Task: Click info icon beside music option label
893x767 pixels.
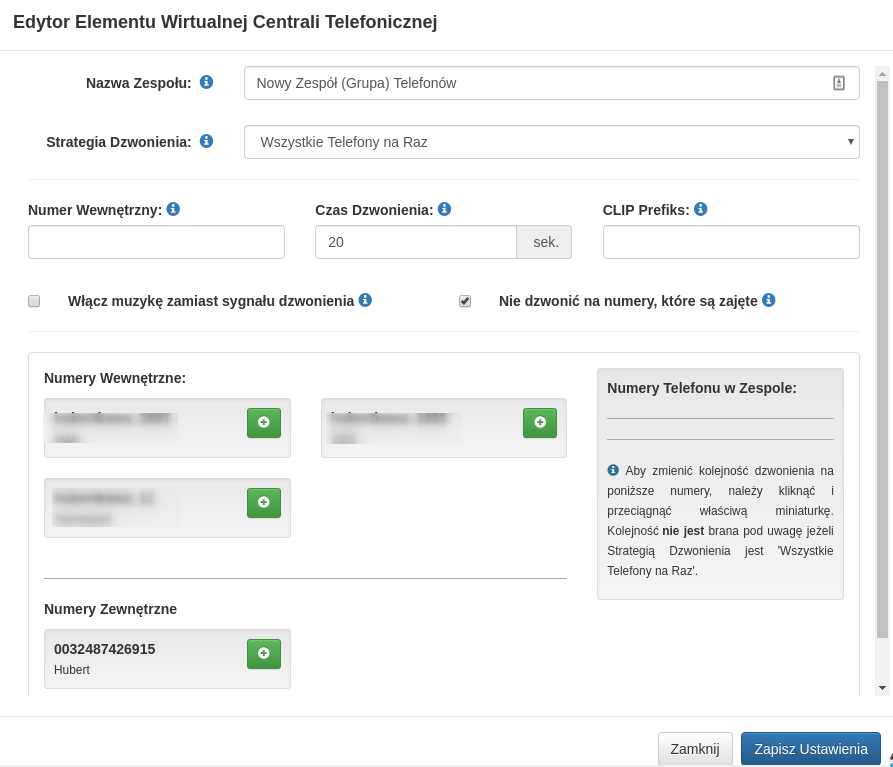Action: pyautogui.click(x=365, y=300)
